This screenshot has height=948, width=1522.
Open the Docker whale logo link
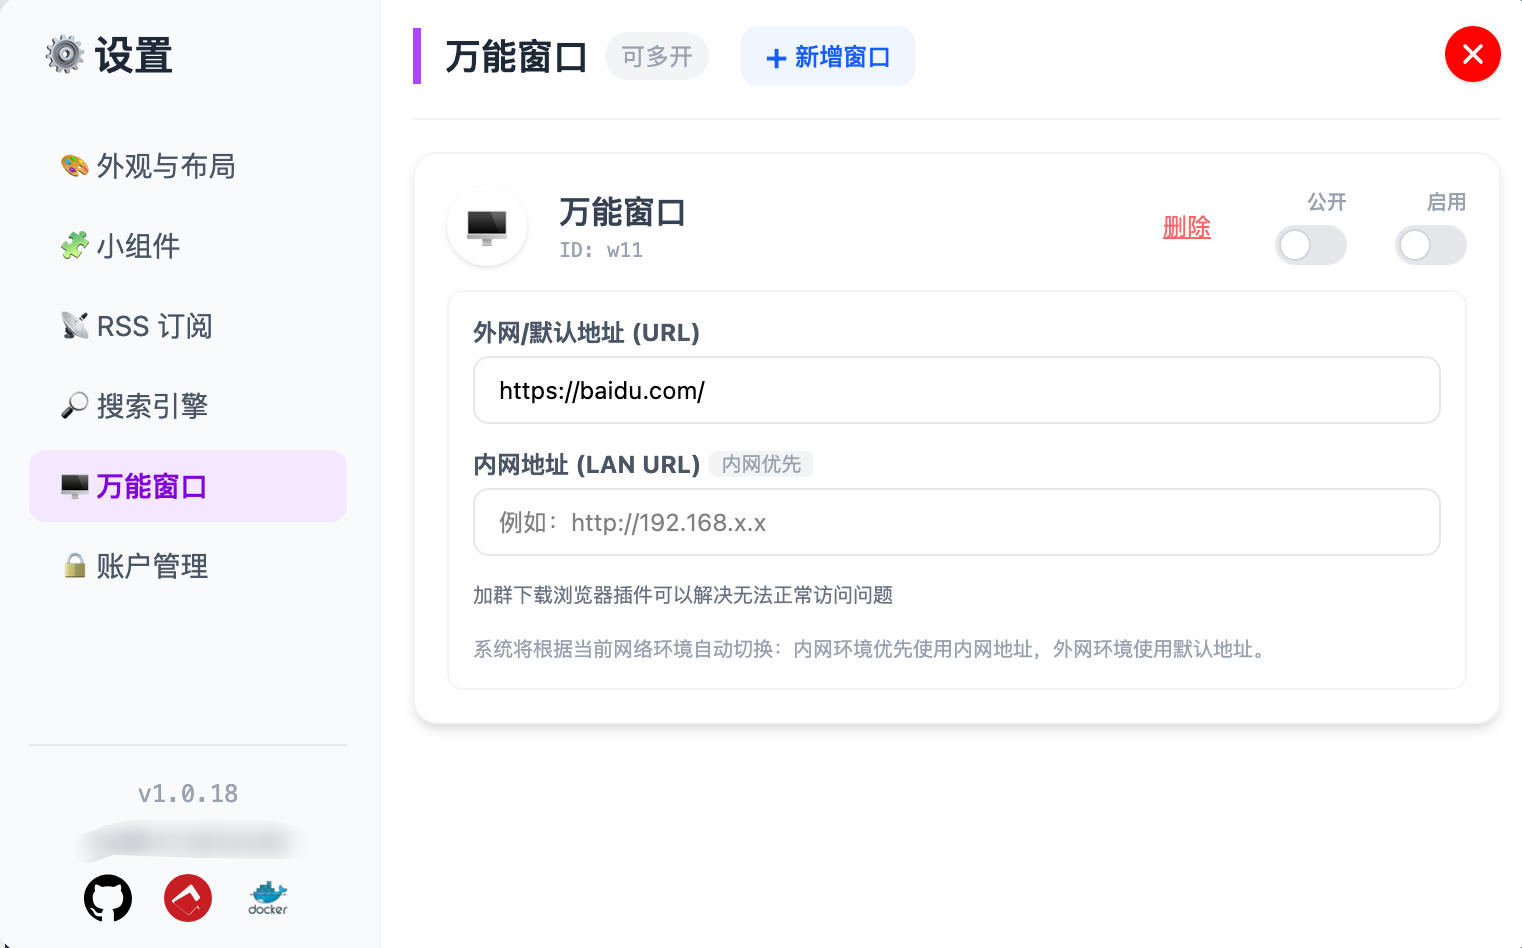(x=268, y=898)
